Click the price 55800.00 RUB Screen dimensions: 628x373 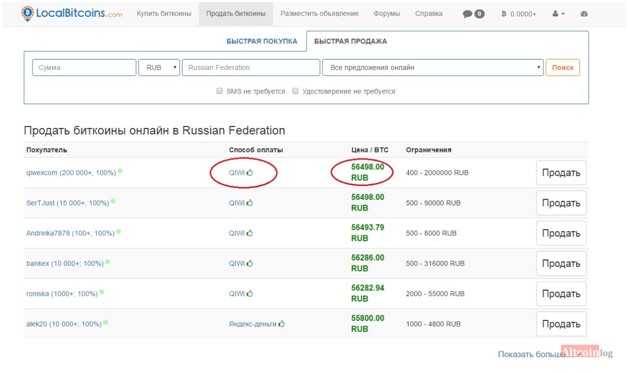coord(368,323)
